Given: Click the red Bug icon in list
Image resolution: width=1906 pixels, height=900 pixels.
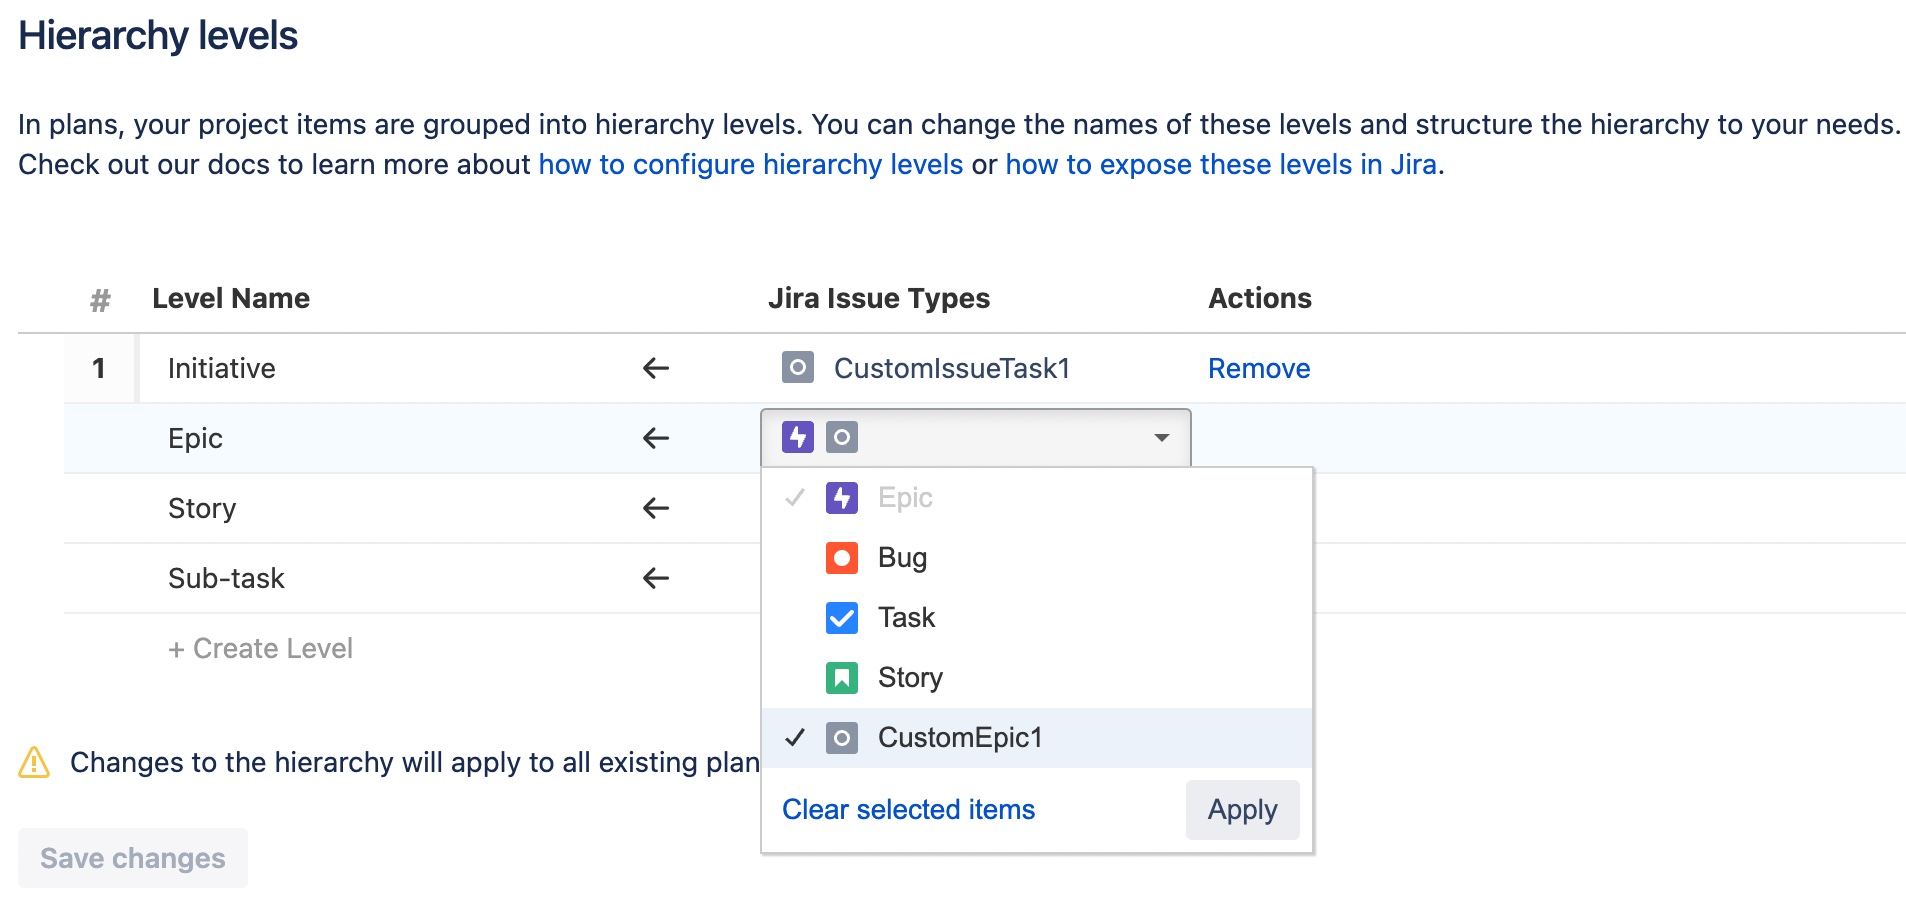Looking at the screenshot, I should click(842, 557).
